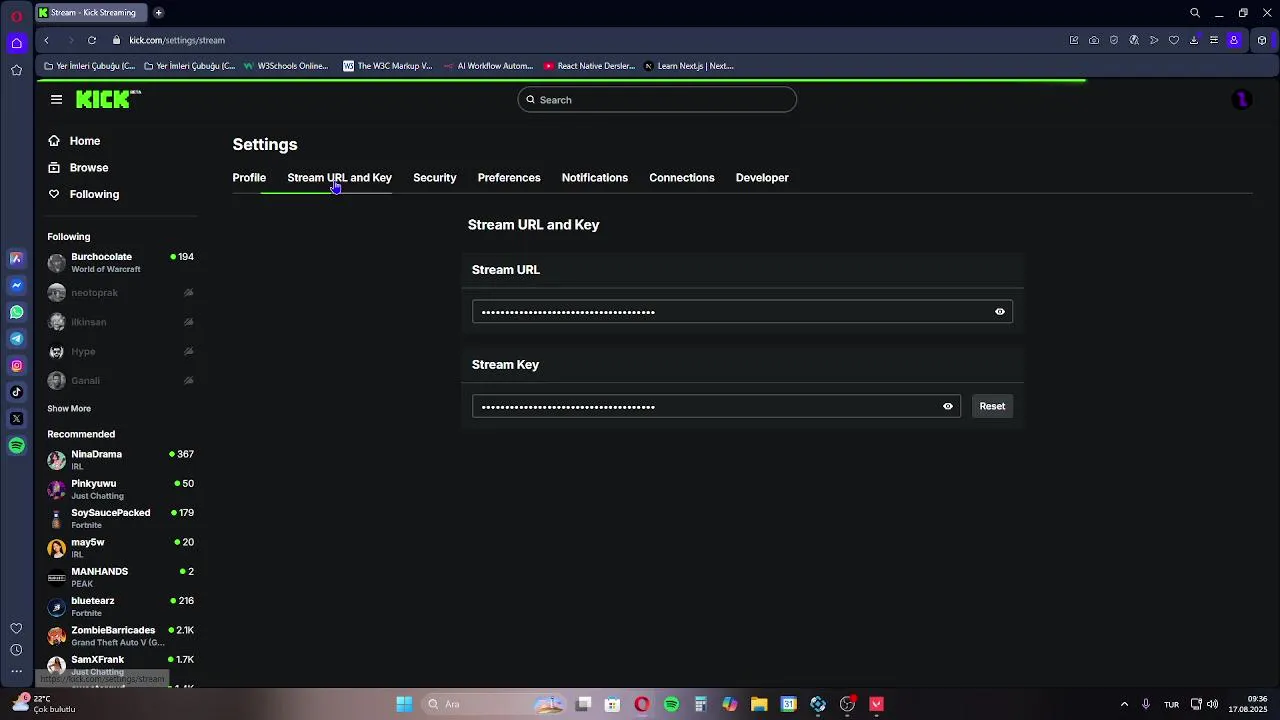Screen dimensions: 1280x720
Task: Open the Connections tab
Action: point(682,178)
